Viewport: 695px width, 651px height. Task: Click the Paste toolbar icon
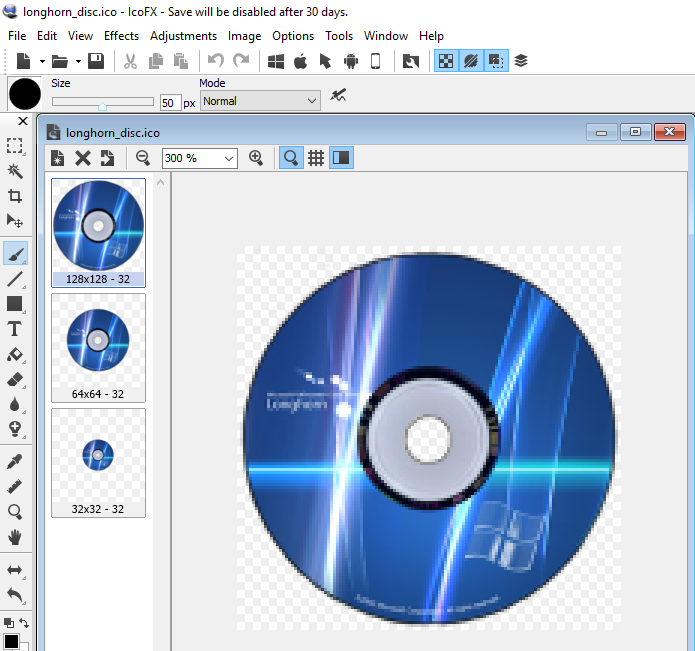coord(181,61)
